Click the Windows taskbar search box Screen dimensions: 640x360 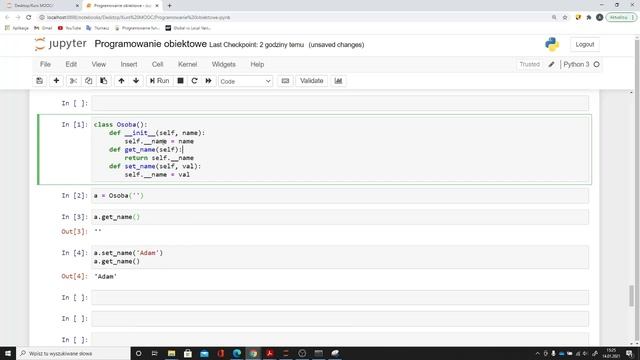[x=73, y=353]
